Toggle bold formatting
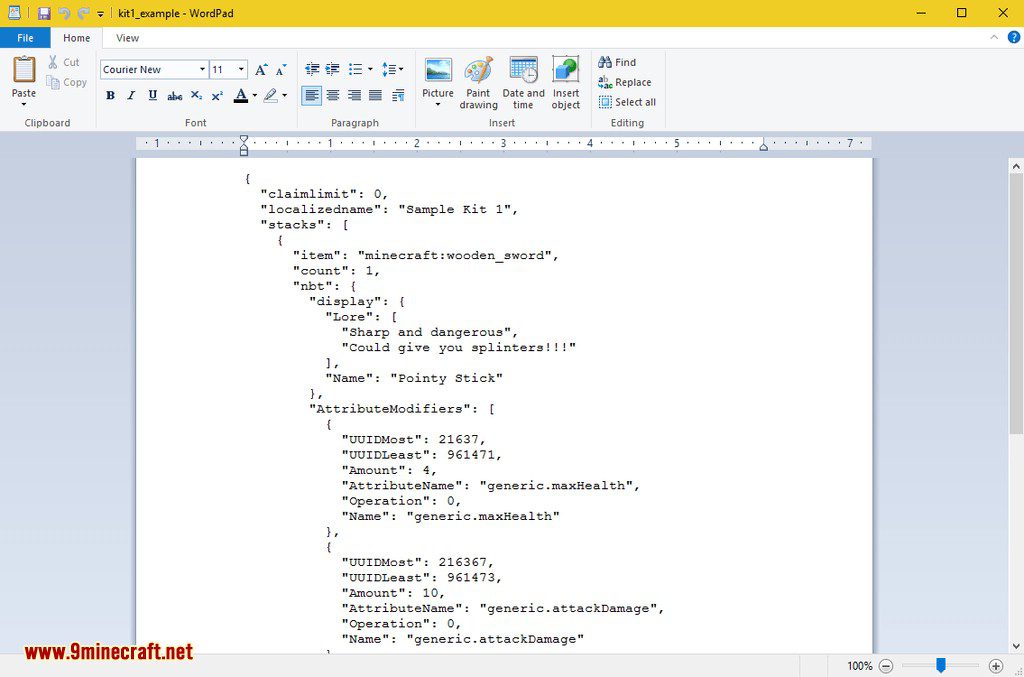Viewport: 1024px width, 677px height. [110, 96]
